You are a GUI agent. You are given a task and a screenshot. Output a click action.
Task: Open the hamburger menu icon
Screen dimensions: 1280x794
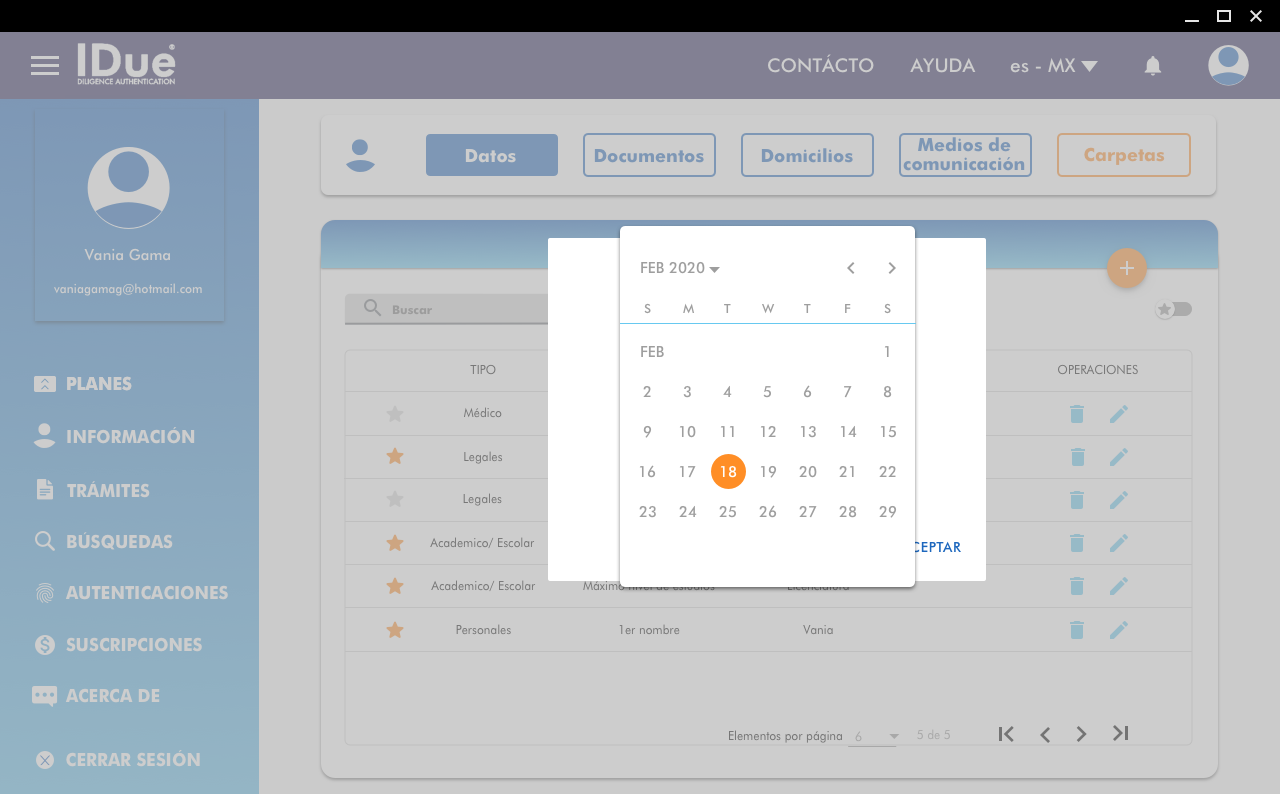coord(45,66)
